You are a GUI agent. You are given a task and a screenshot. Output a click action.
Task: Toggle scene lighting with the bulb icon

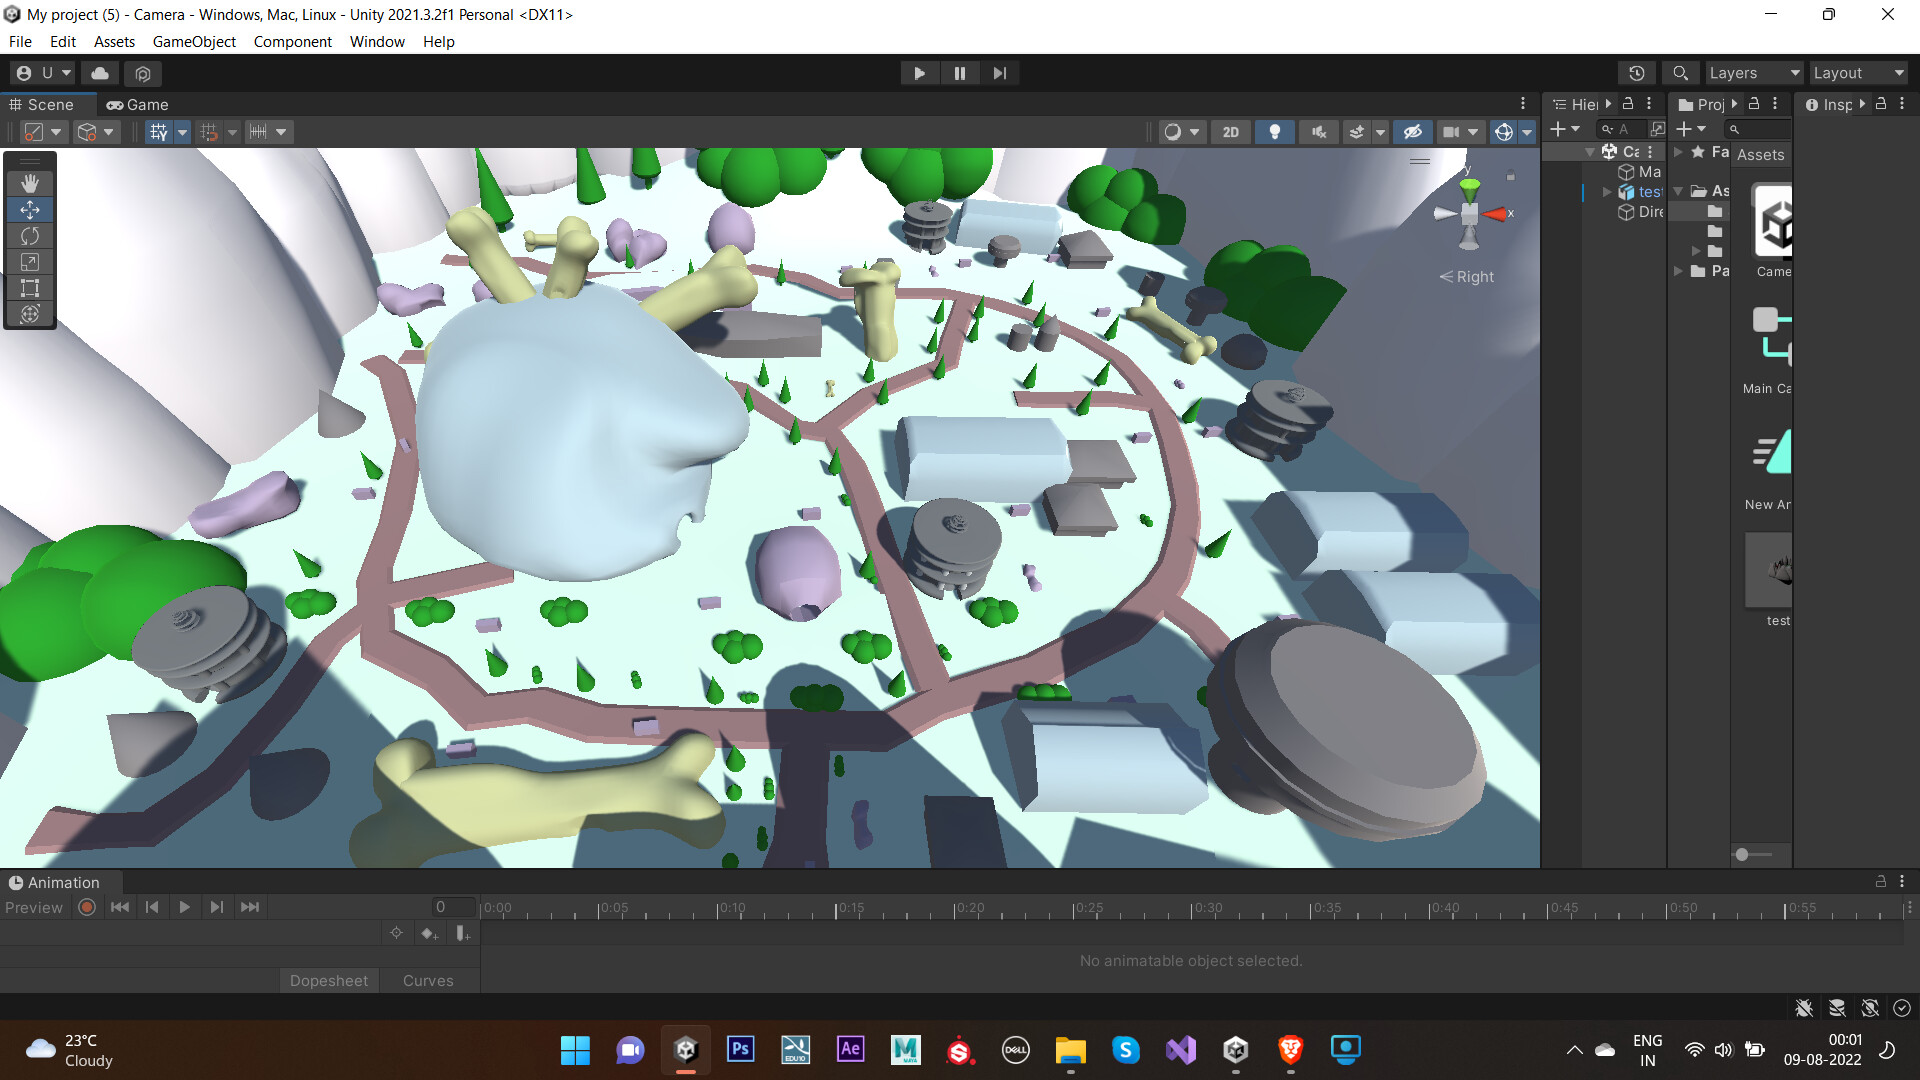click(1275, 131)
